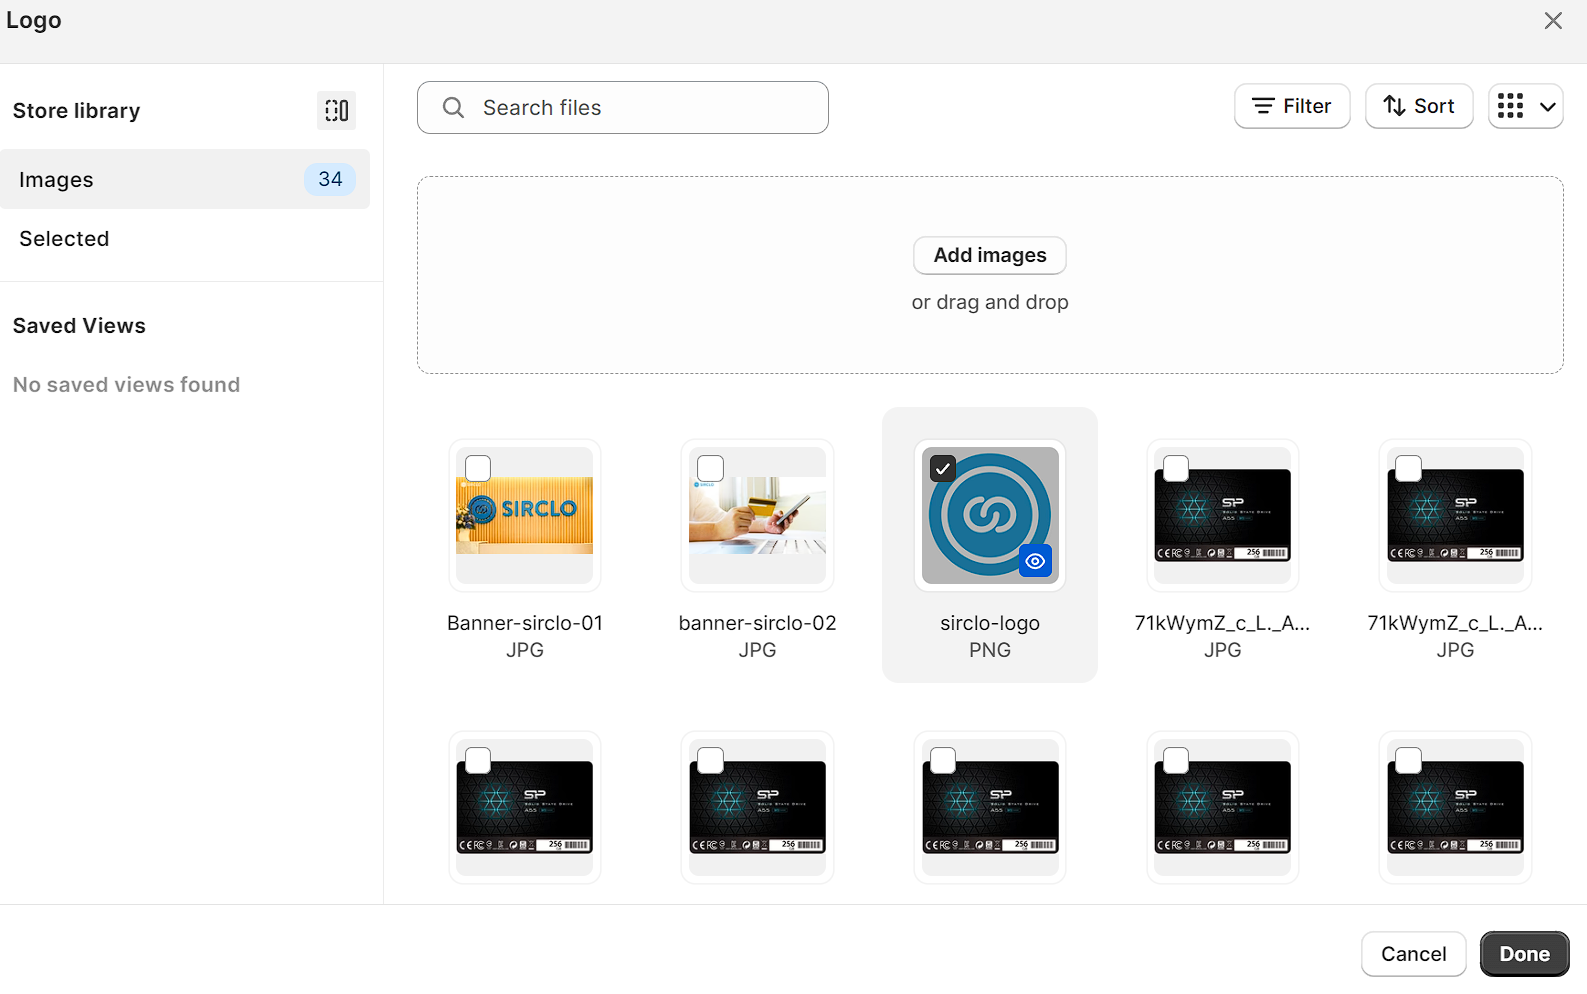Select the banner-sirclo-02 thumbnail
The height and width of the screenshot is (994, 1587).
[x=757, y=515]
